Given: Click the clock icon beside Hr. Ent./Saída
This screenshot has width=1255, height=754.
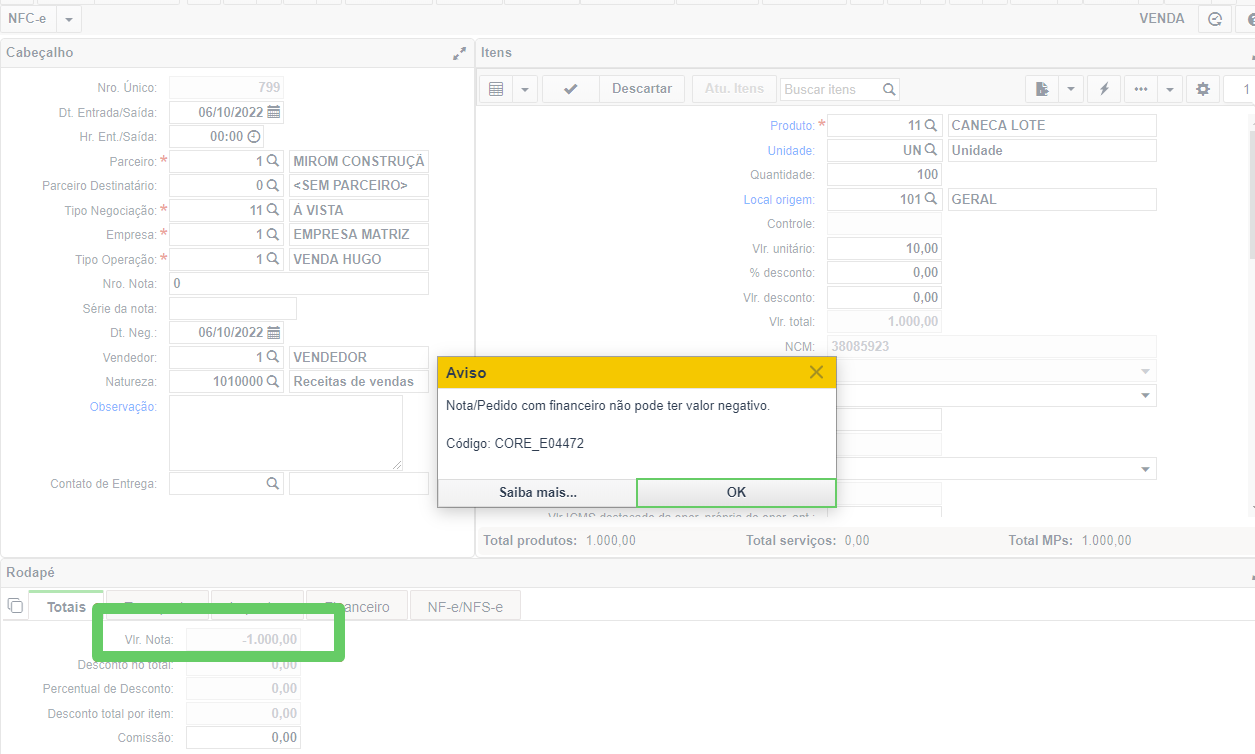Looking at the screenshot, I should coord(254,136).
